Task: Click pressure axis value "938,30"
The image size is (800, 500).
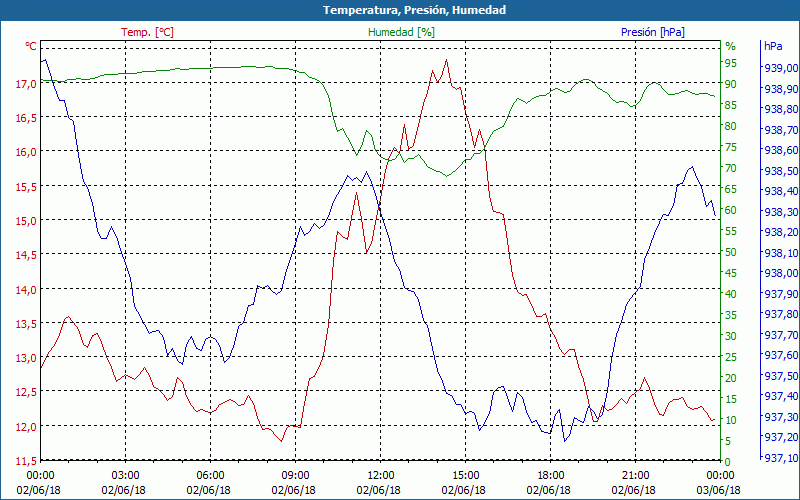Action: click(x=781, y=212)
